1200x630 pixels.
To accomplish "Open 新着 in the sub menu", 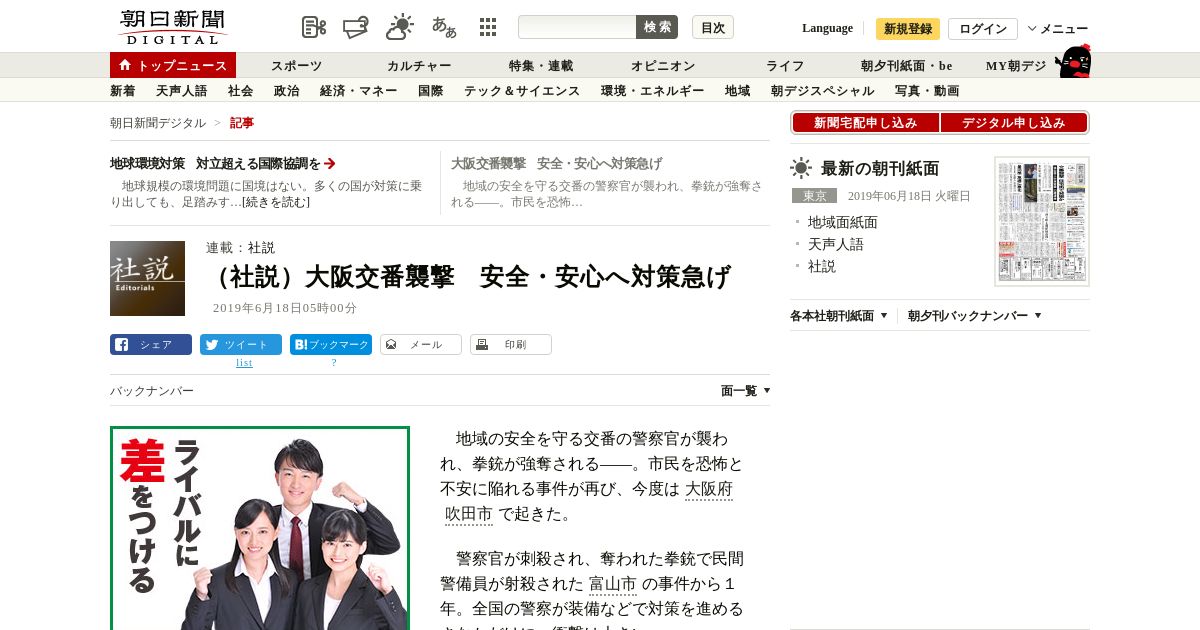I will 123,91.
